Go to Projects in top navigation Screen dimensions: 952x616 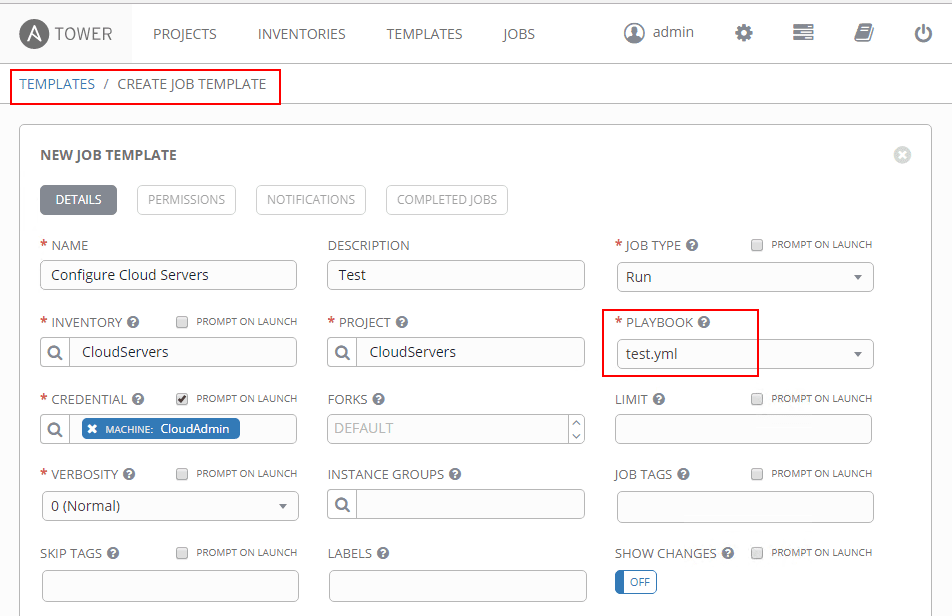(185, 34)
